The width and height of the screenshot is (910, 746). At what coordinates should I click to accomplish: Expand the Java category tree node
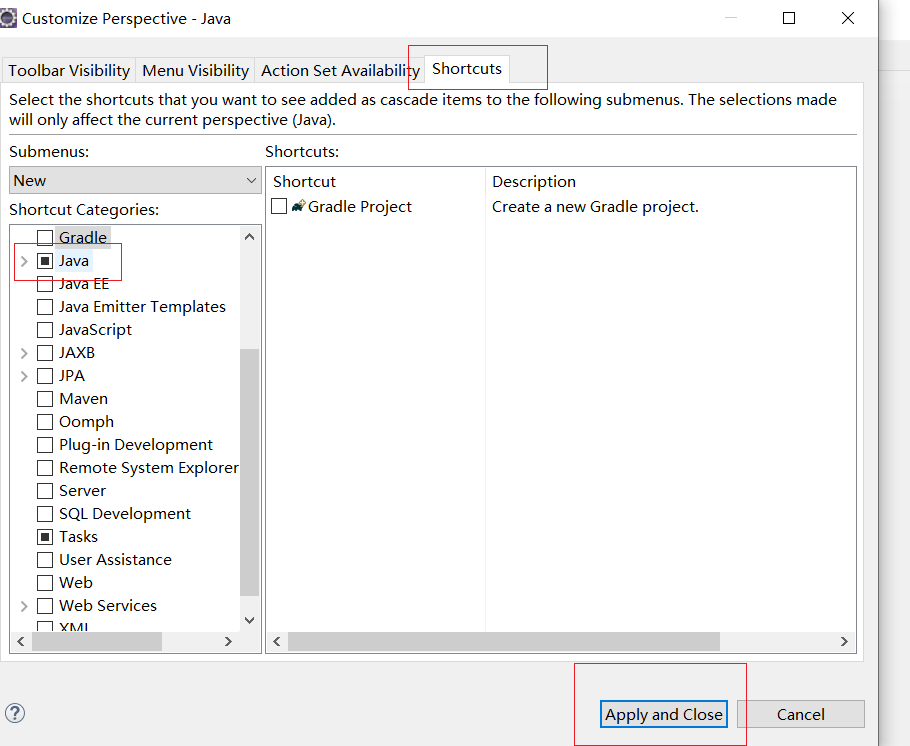click(x=24, y=261)
